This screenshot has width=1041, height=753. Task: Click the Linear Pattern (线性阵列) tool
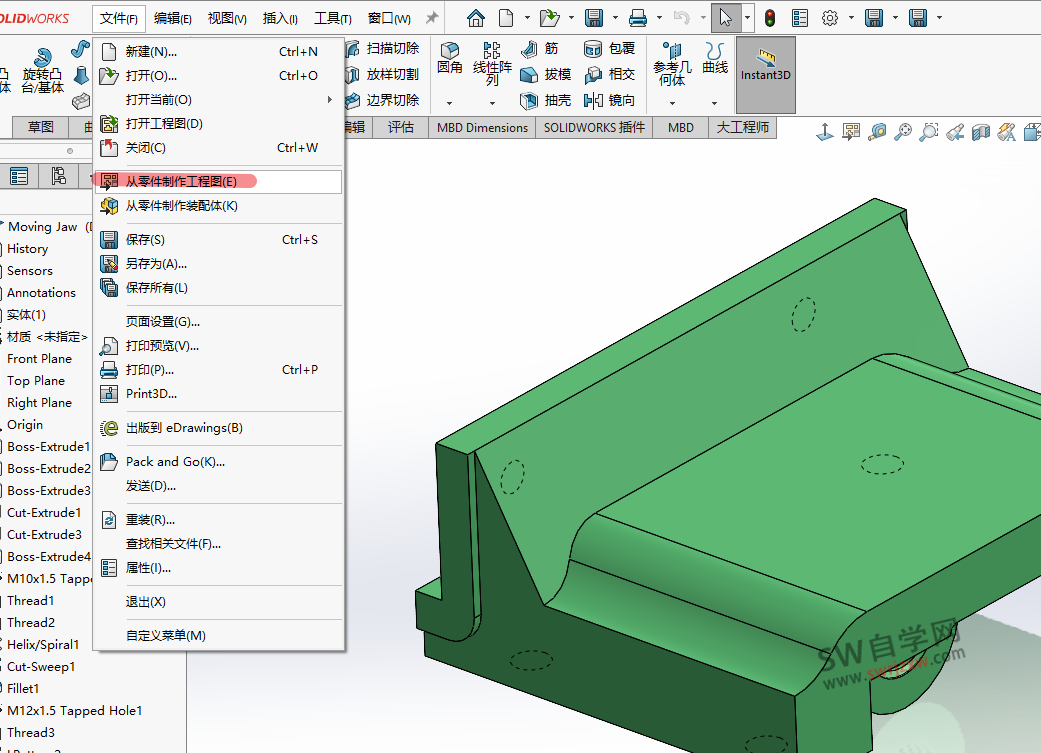coord(492,63)
